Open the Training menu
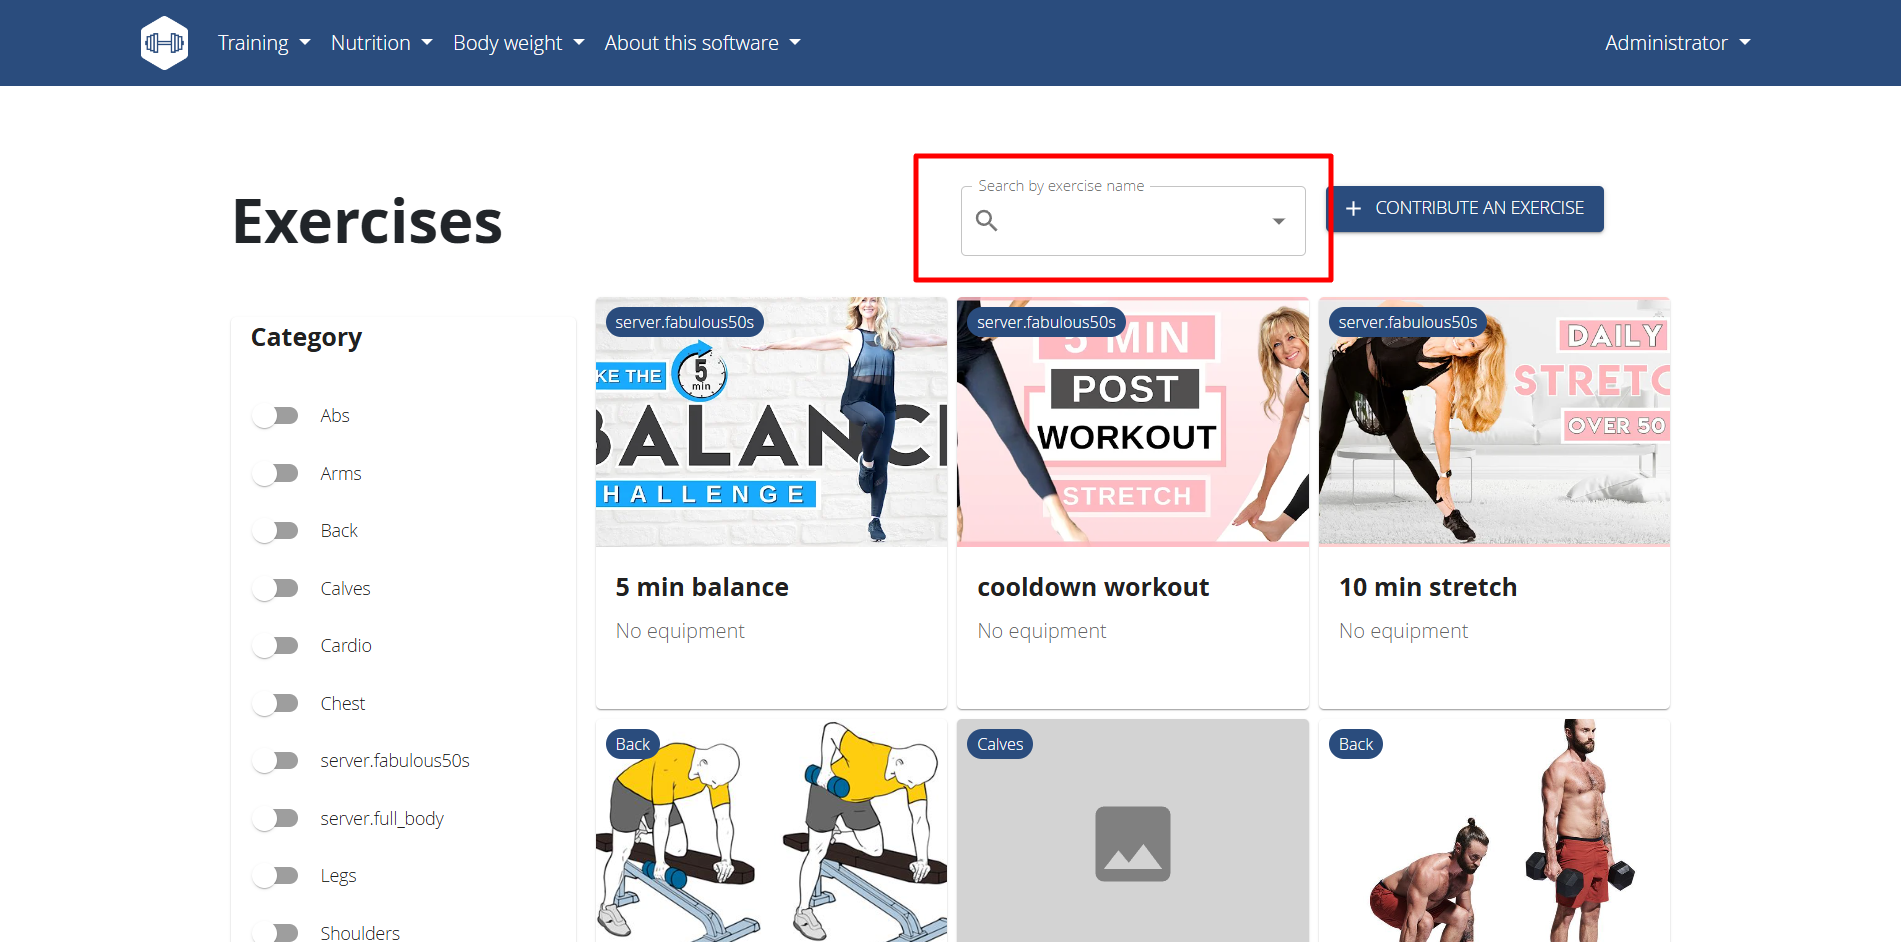The width and height of the screenshot is (1901, 942). pyautogui.click(x=264, y=43)
